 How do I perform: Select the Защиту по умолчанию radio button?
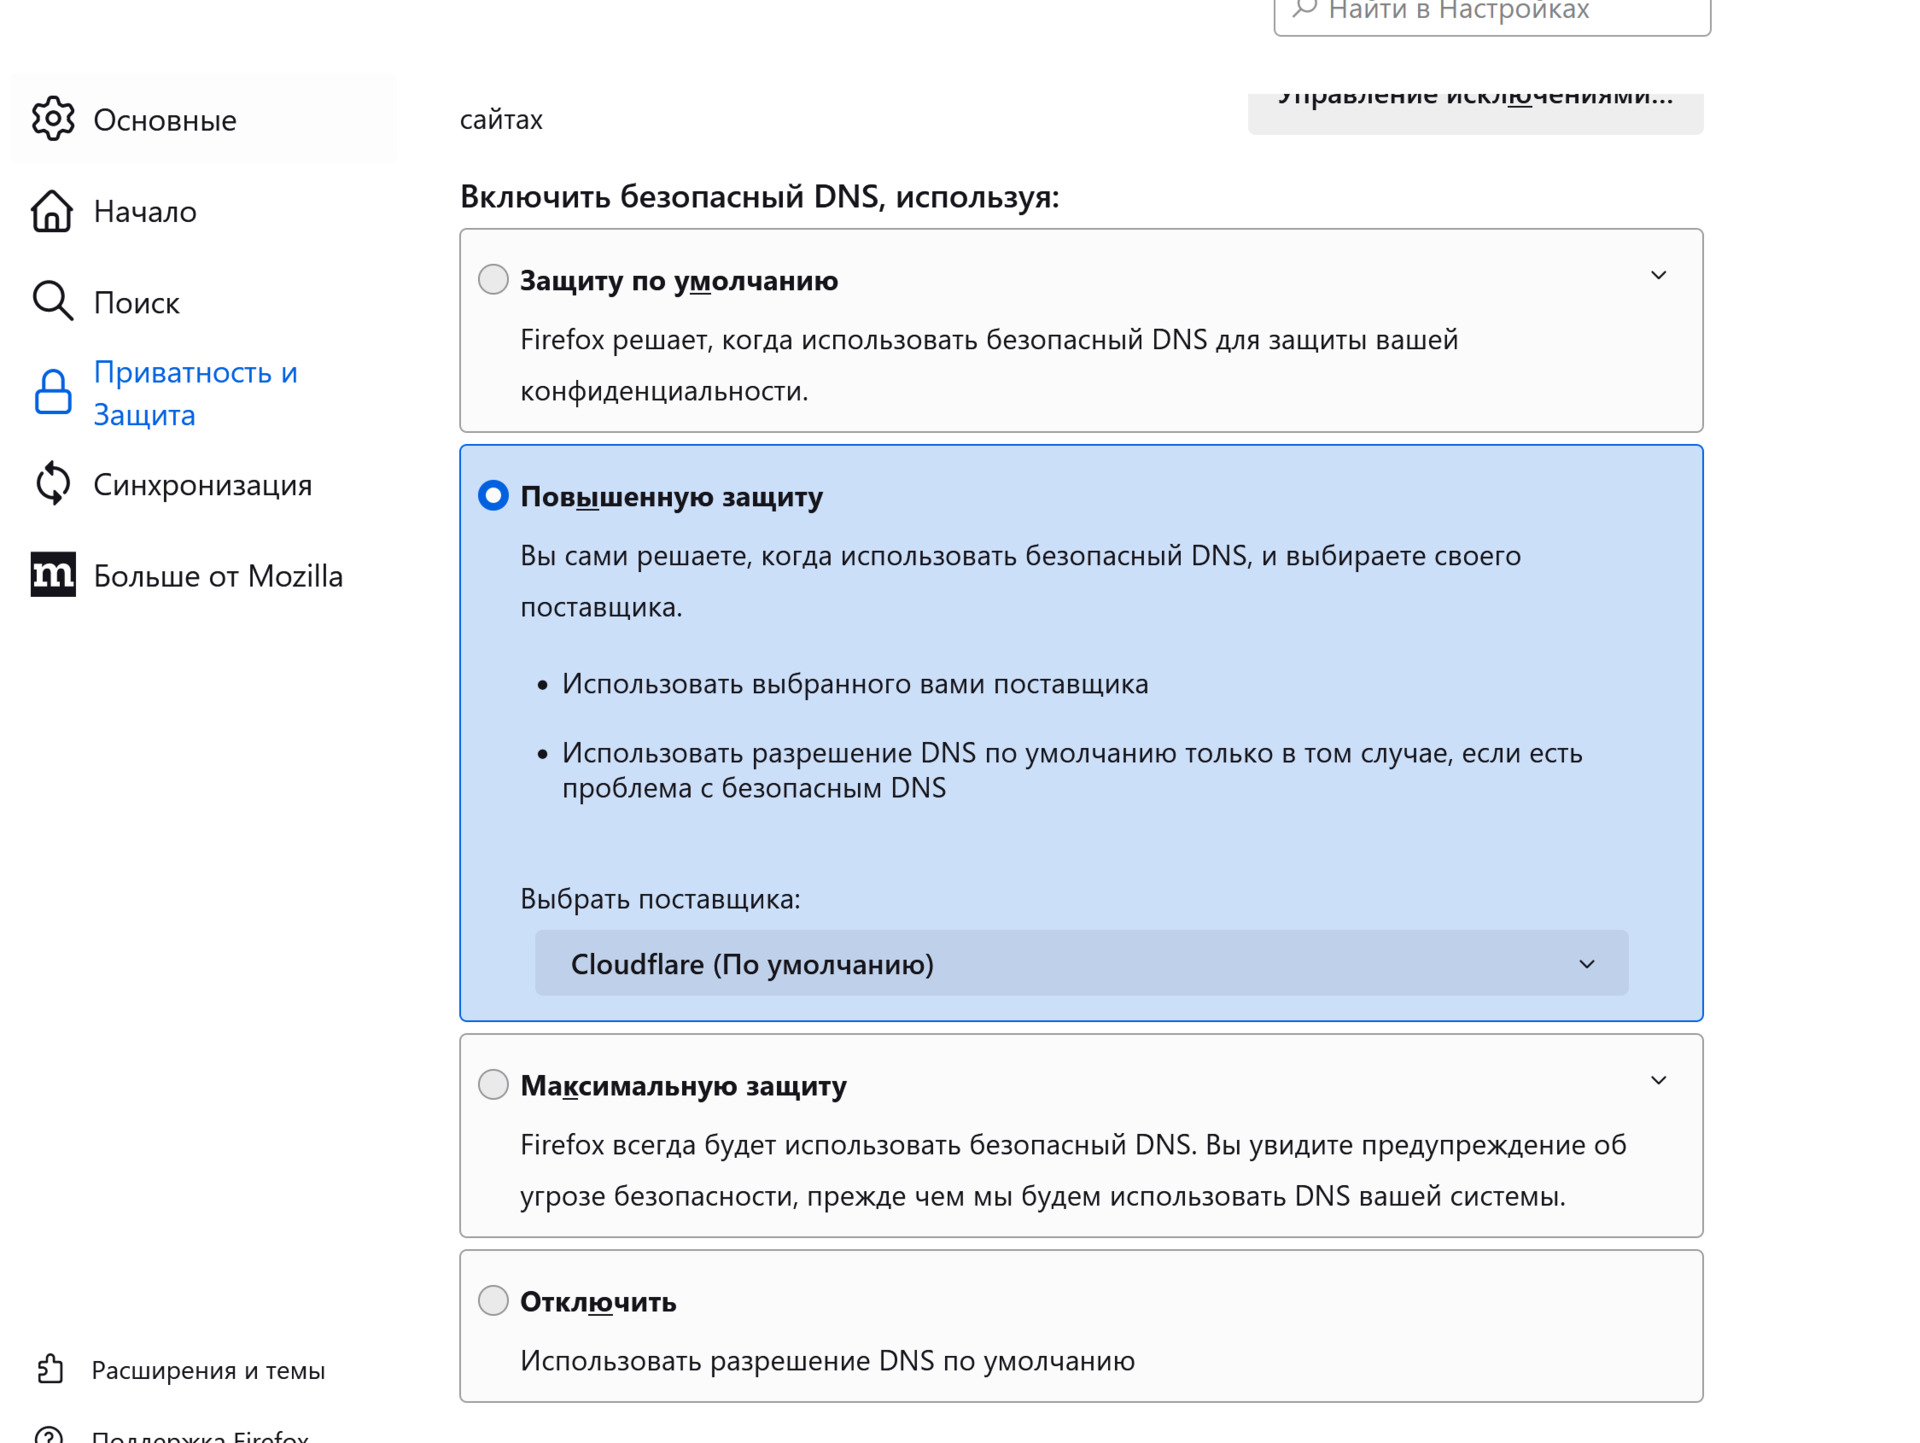coord(493,279)
